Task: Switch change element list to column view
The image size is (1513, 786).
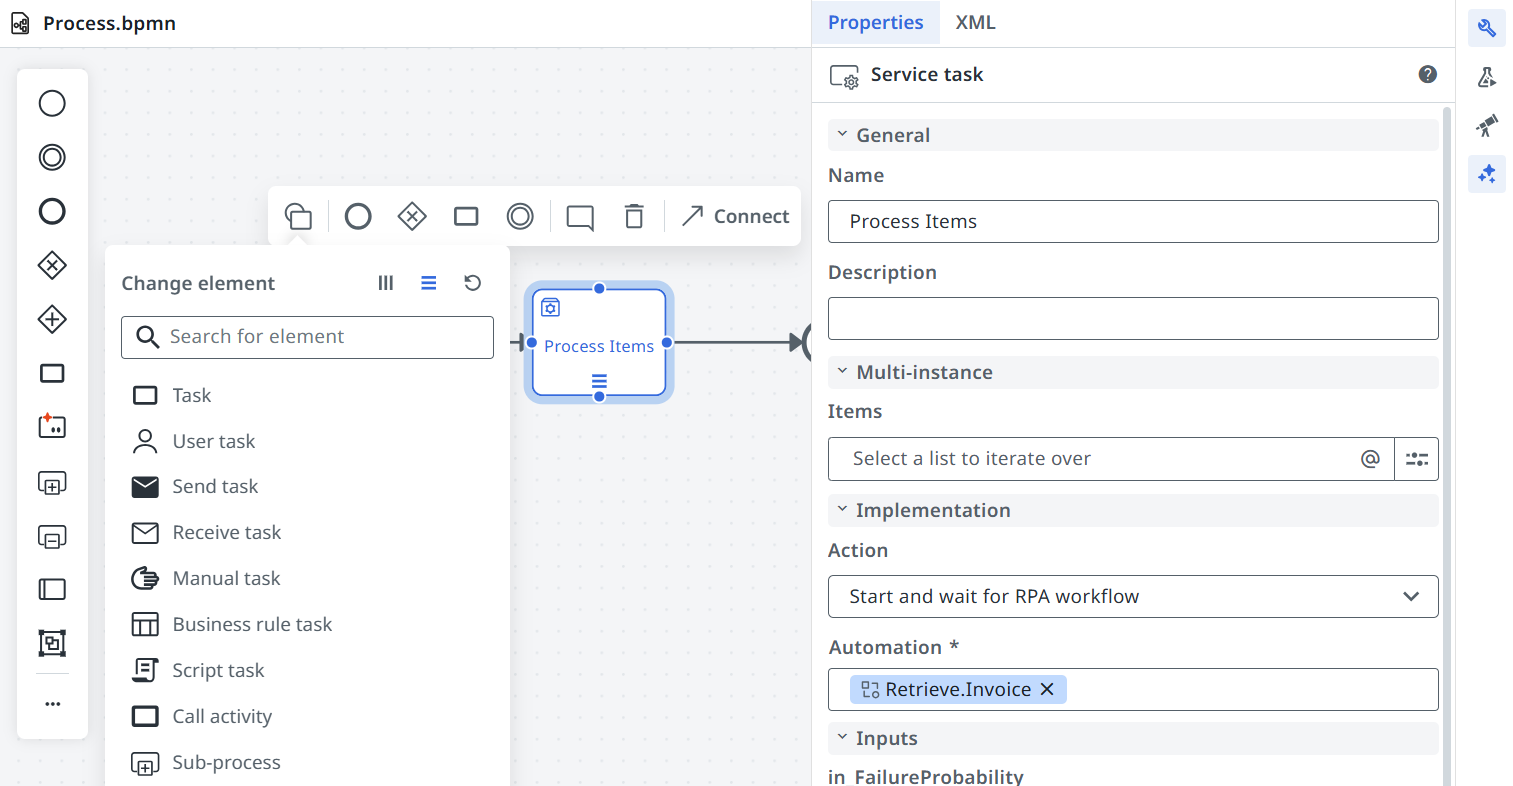Action: pos(386,283)
